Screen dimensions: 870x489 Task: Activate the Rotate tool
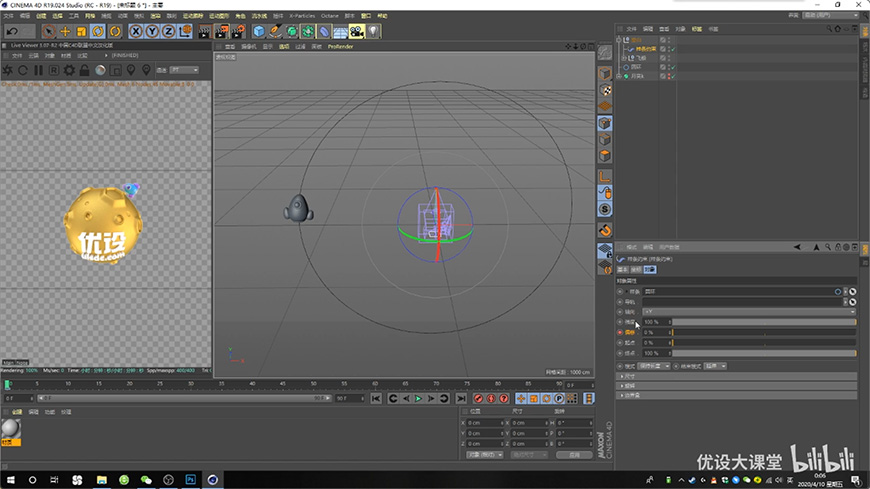[x=98, y=32]
